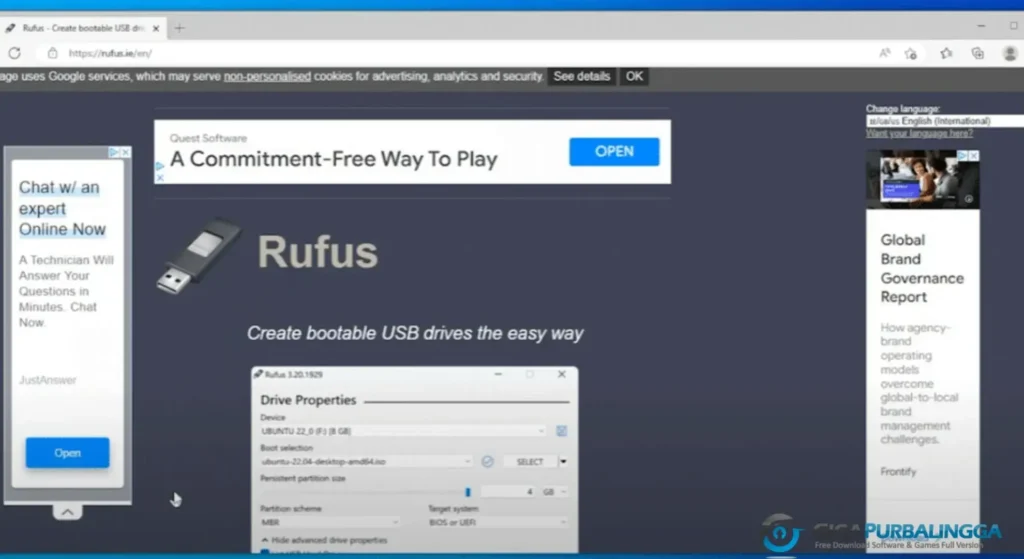1024x559 pixels.
Task: Click SELECT button in Rufus screenshot
Action: (530, 462)
